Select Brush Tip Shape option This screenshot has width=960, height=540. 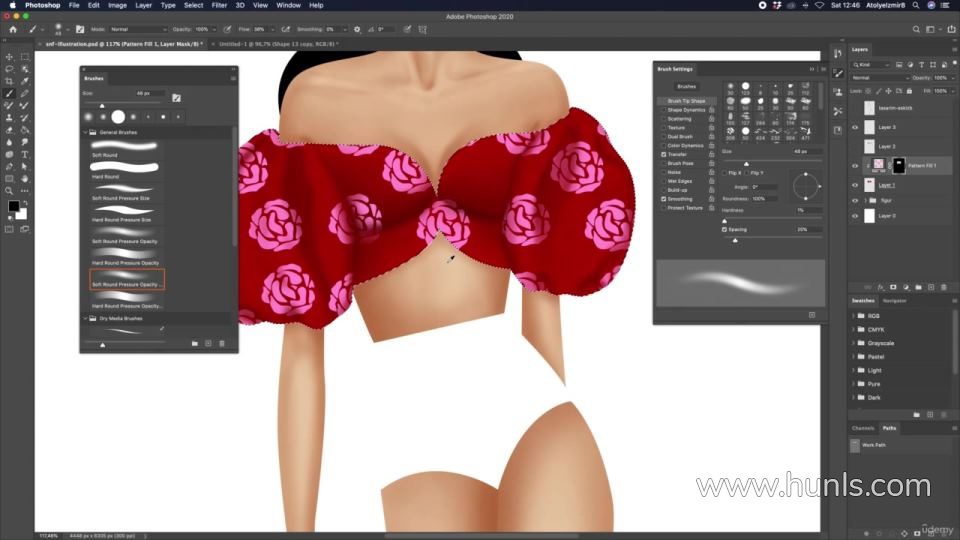[686, 100]
